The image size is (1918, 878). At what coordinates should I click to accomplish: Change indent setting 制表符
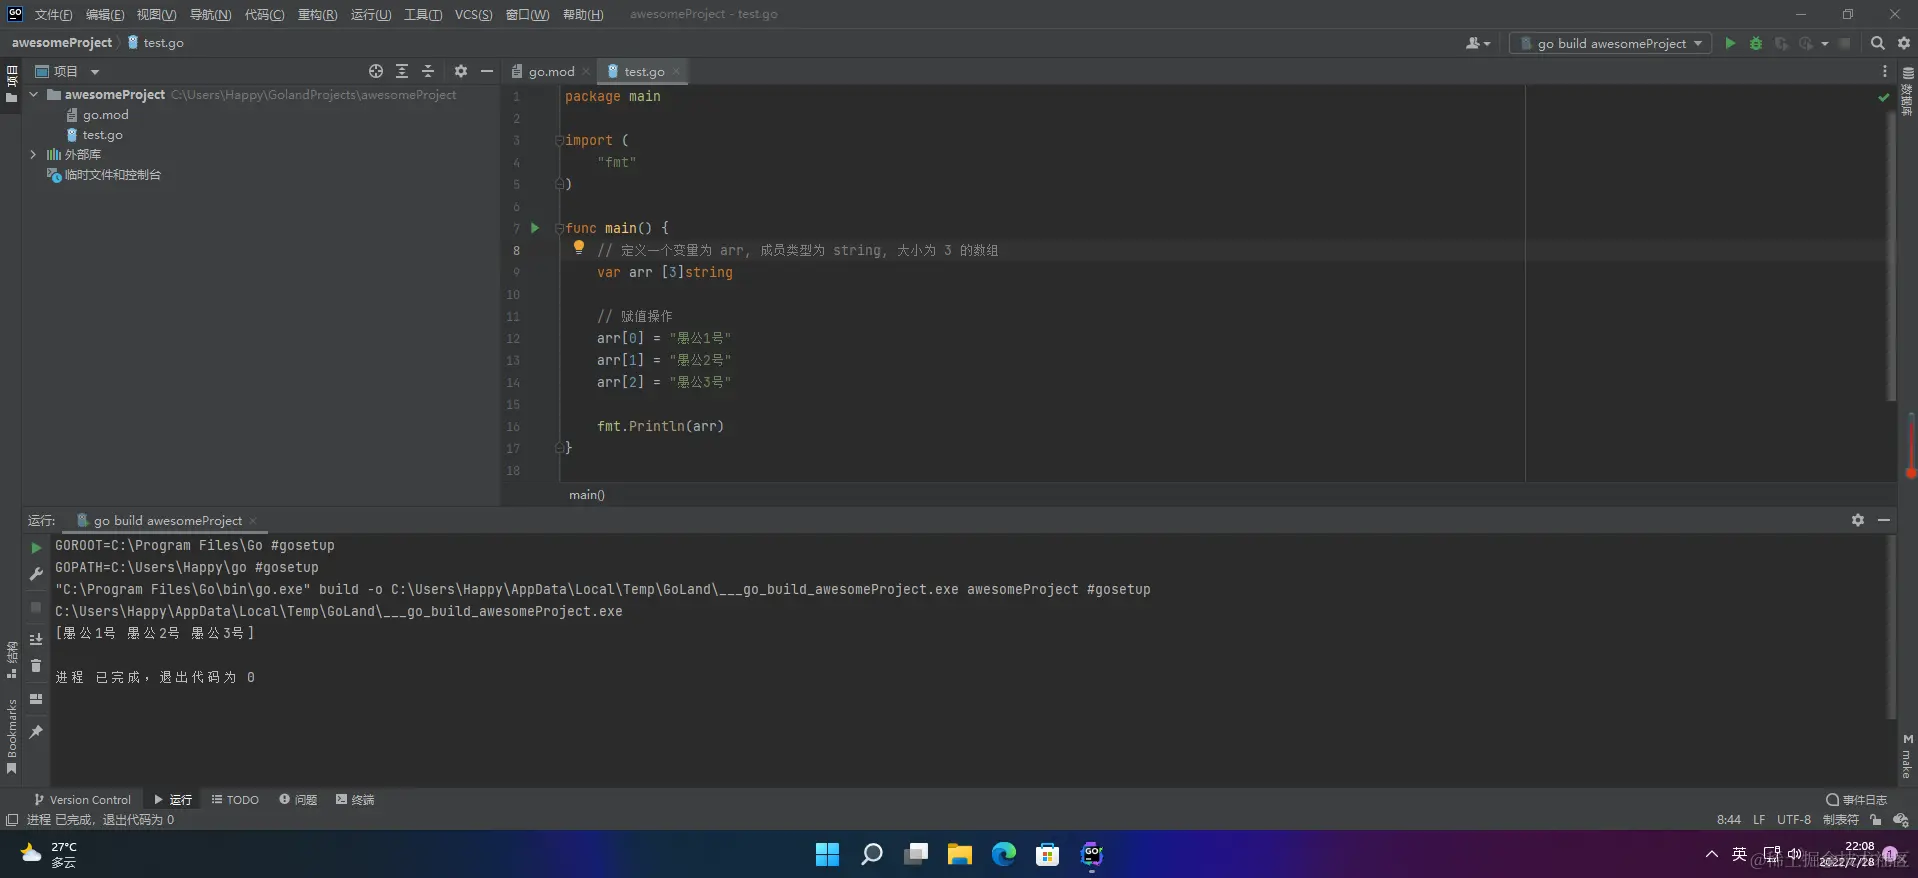click(x=1840, y=819)
